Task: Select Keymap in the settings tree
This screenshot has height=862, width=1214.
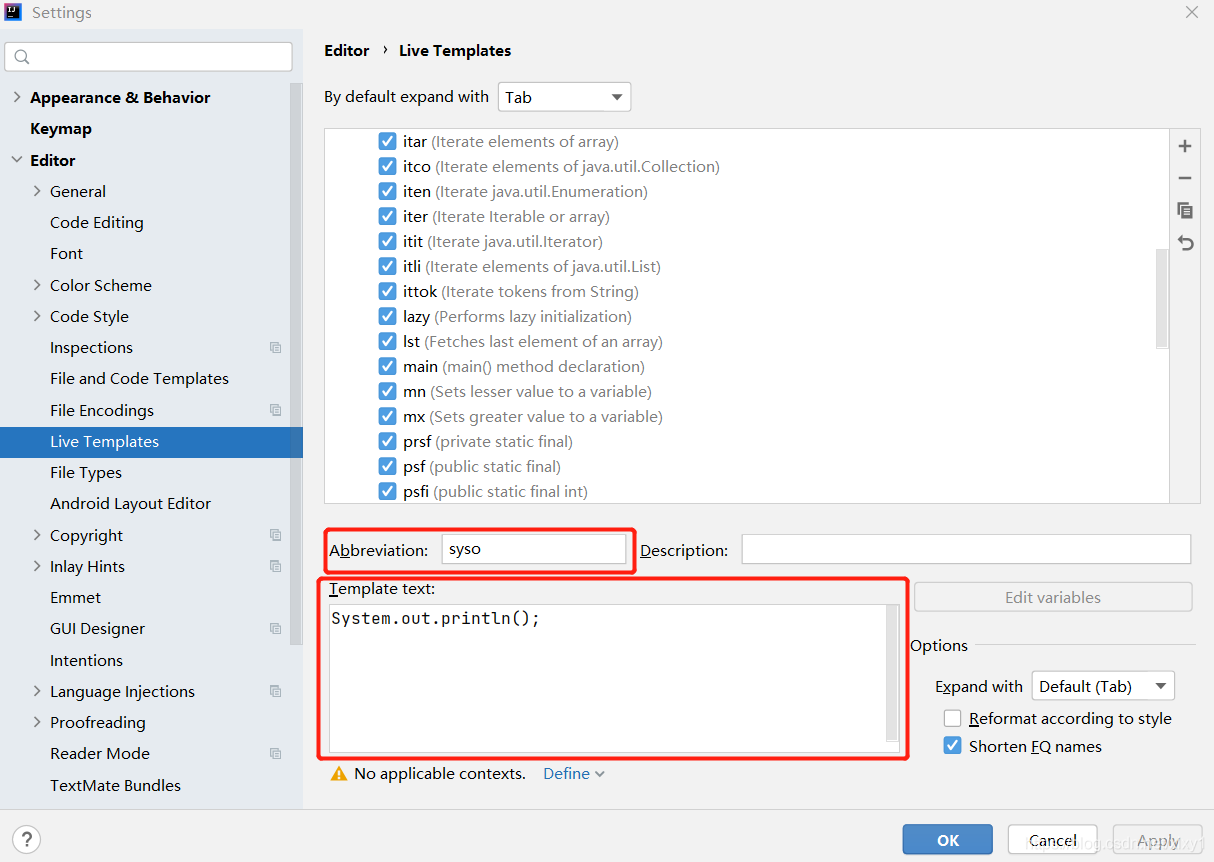Action: click(x=61, y=129)
